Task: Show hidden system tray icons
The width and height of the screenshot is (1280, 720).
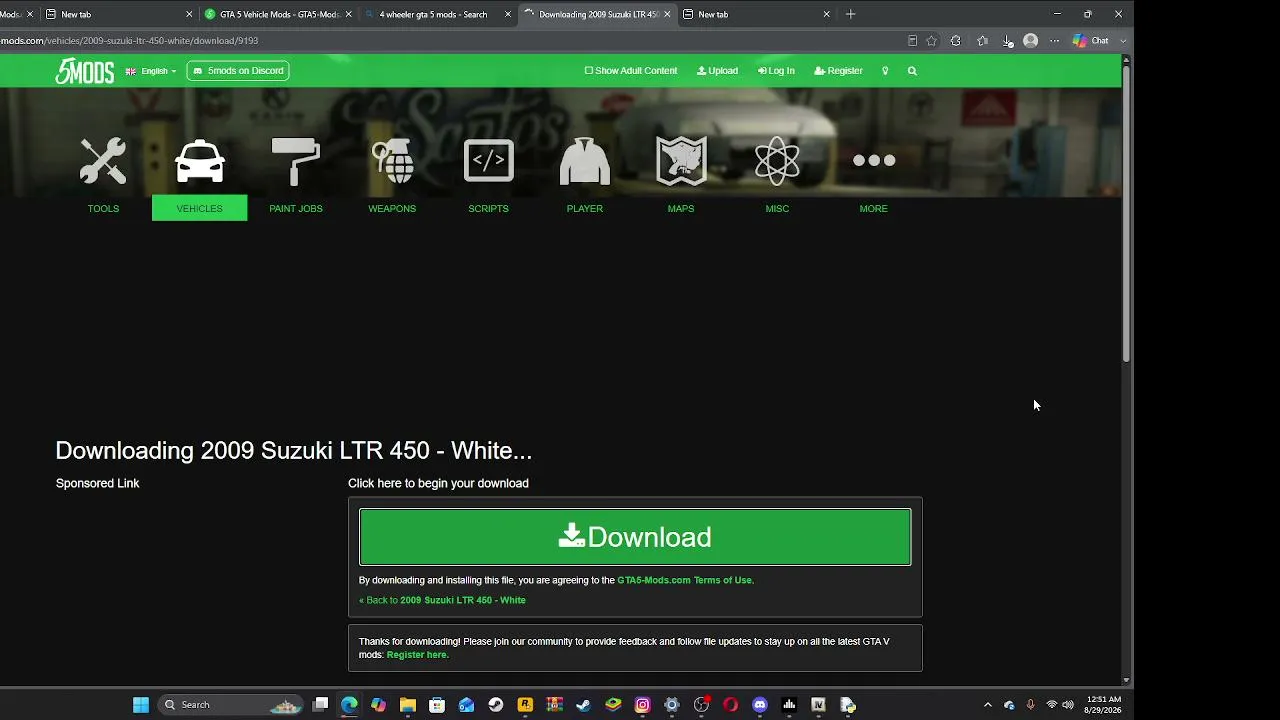Action: [x=988, y=705]
